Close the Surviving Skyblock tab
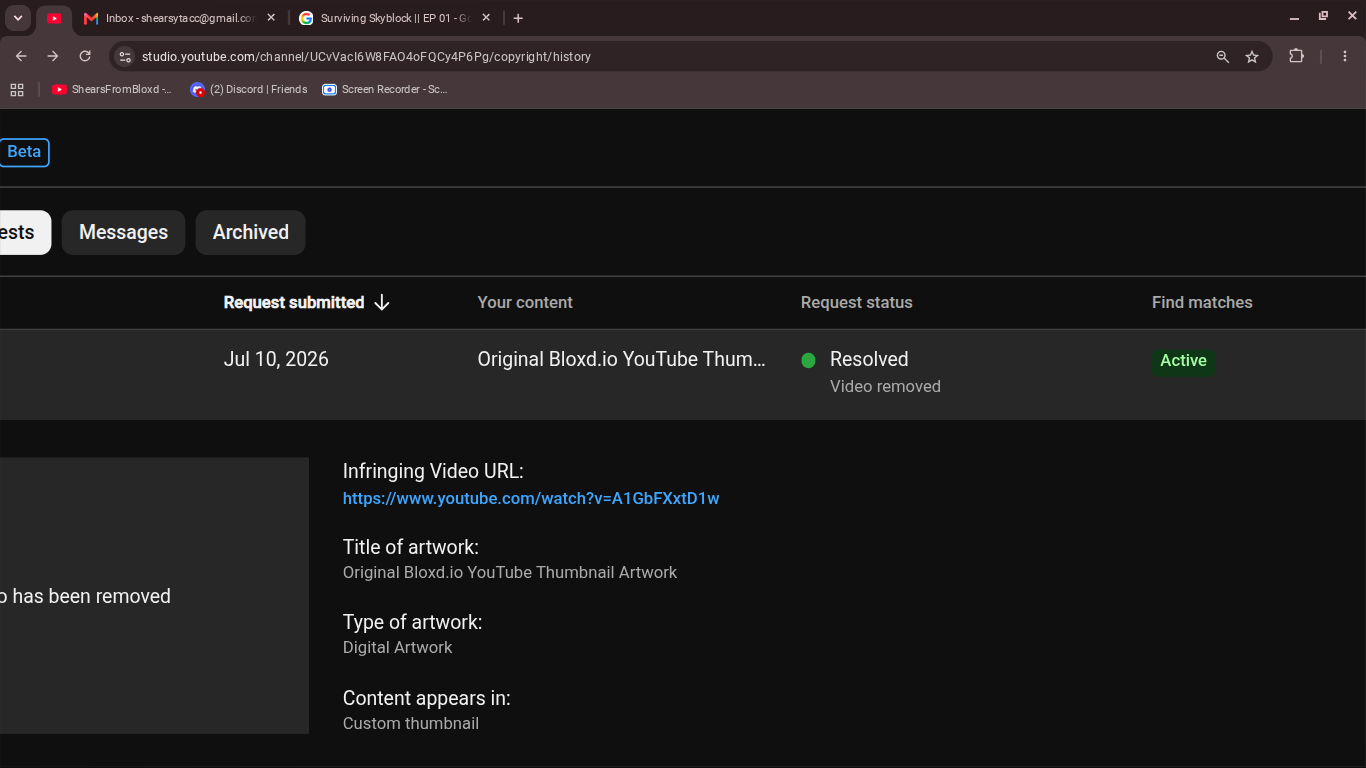Screen dimensions: 1366x768 tap(486, 18)
